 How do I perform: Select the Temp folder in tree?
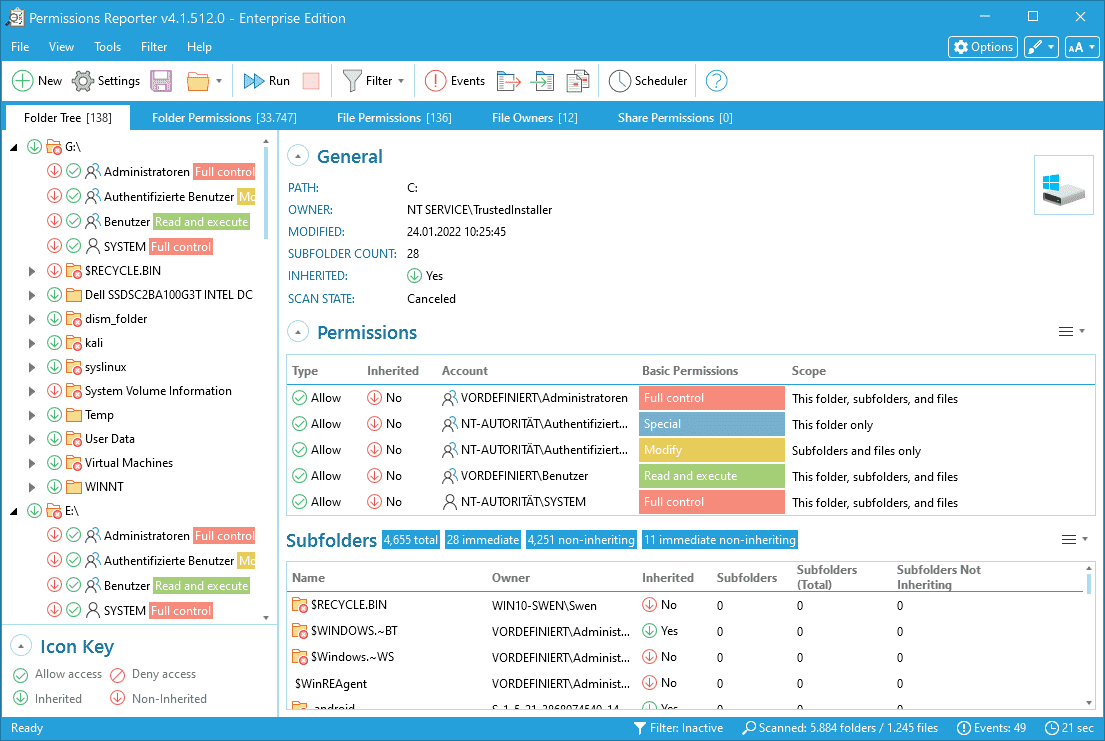(x=99, y=415)
